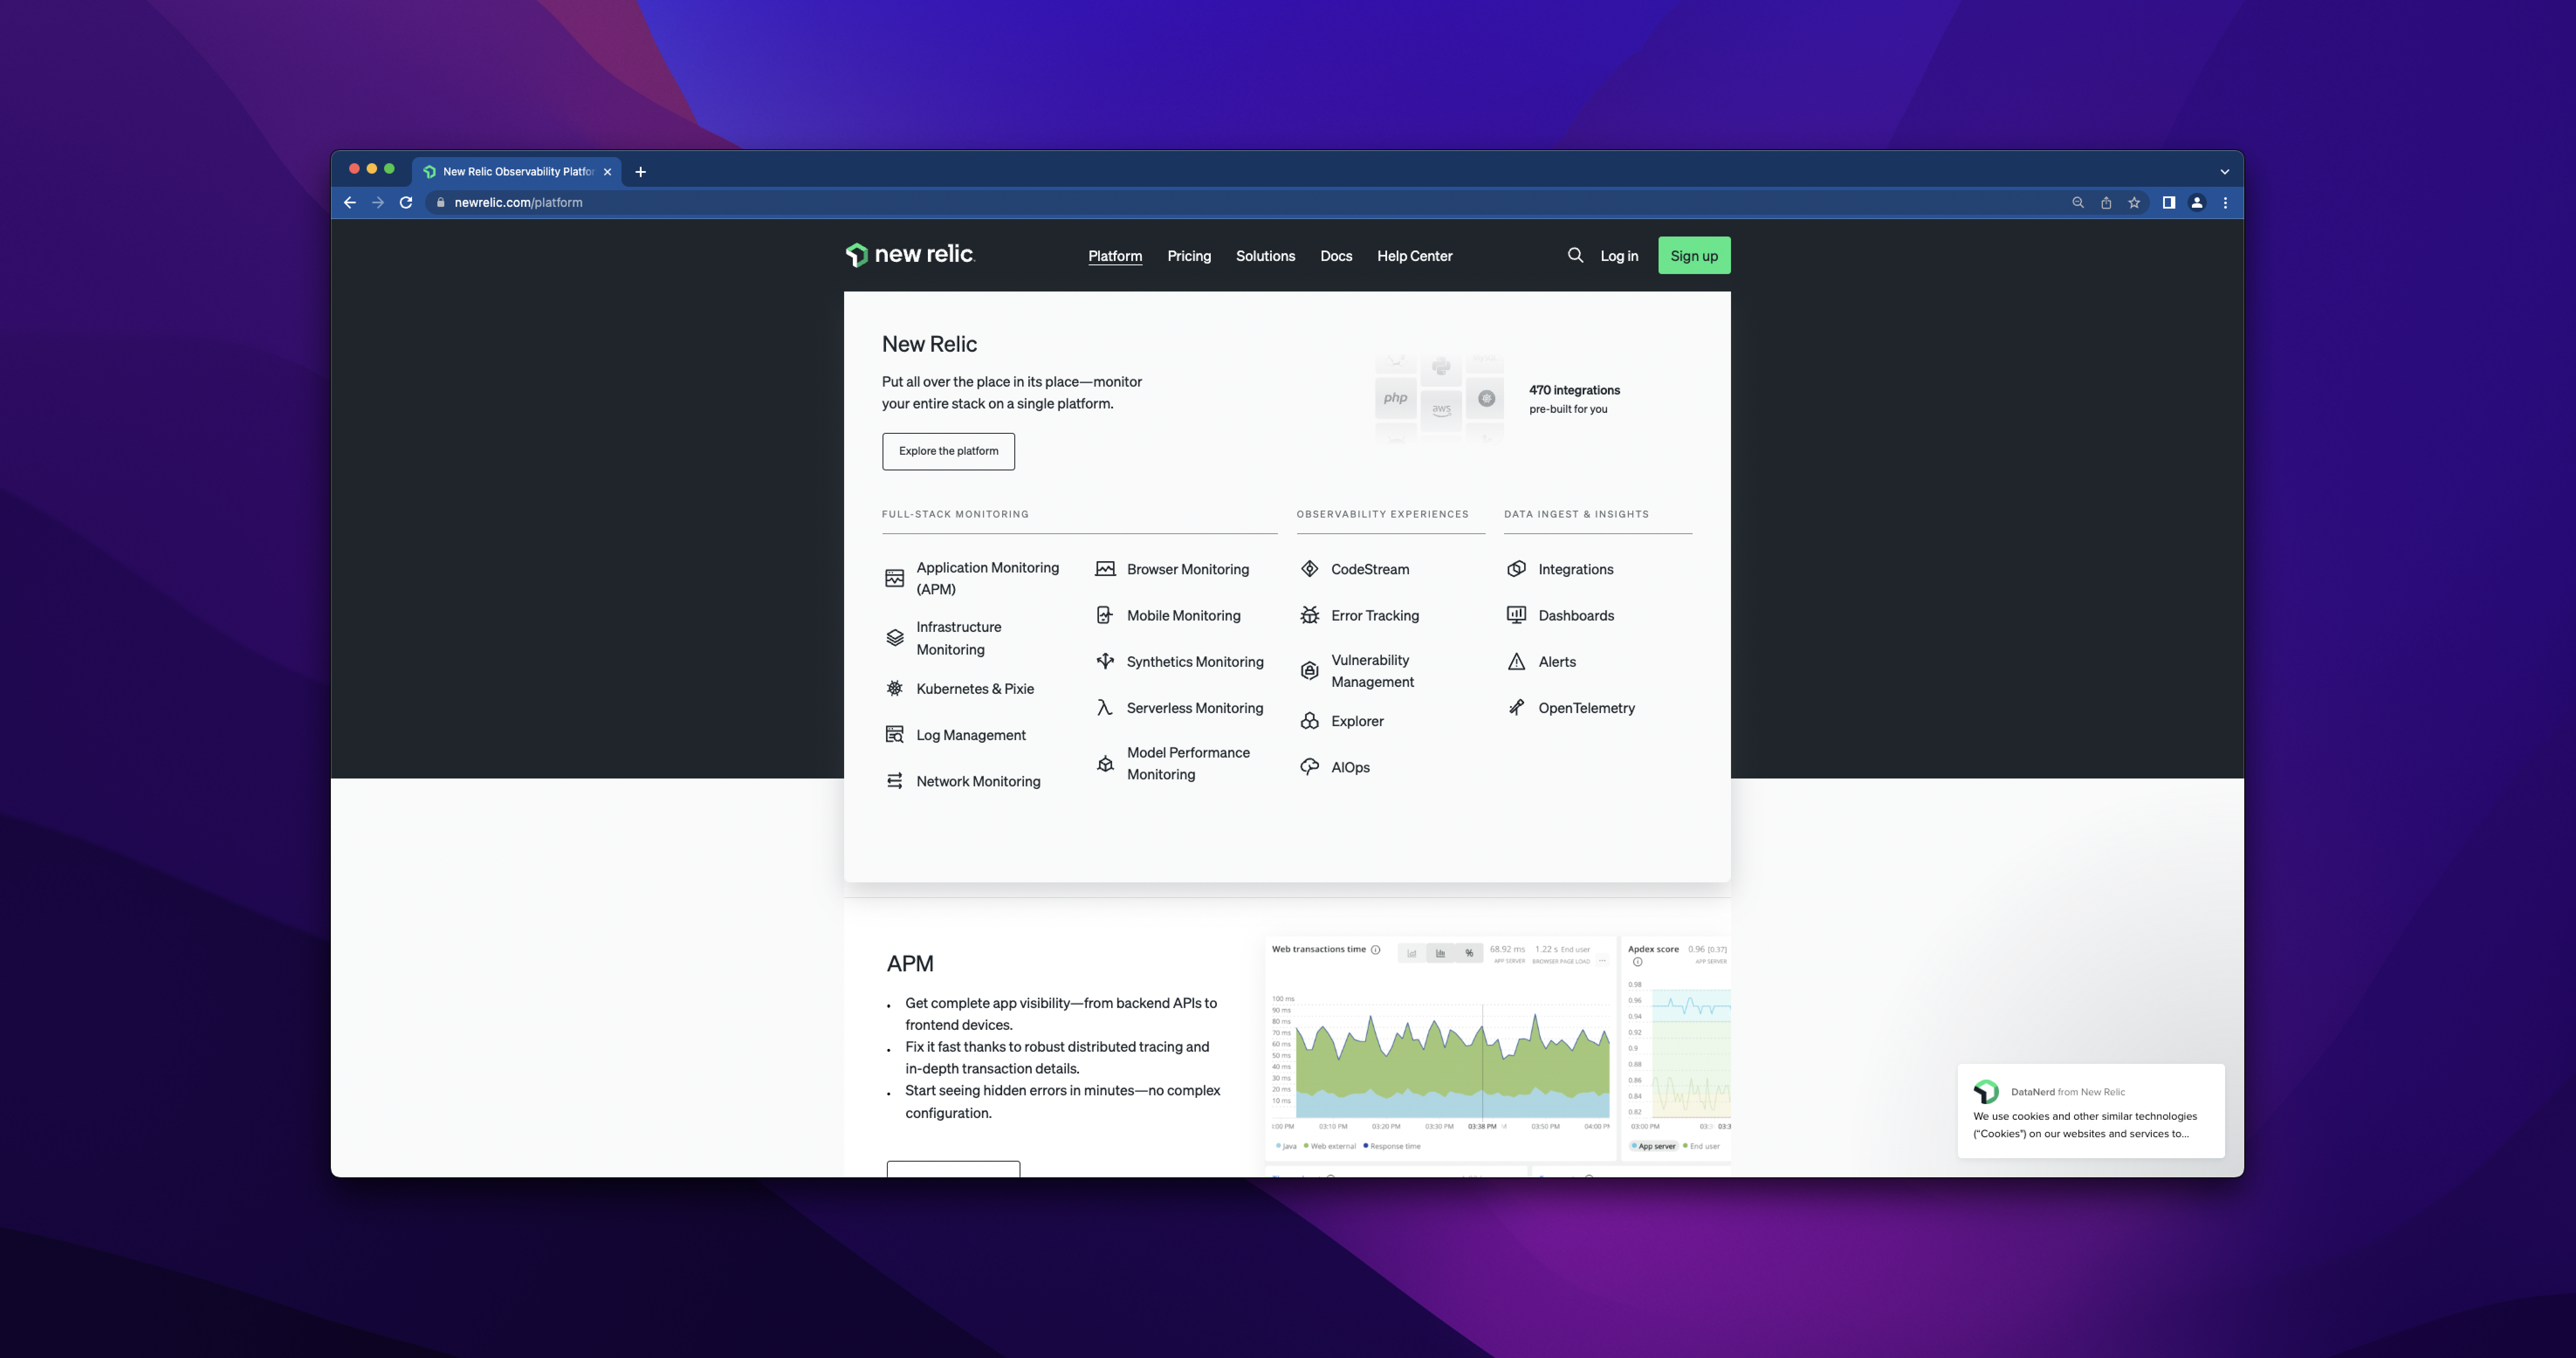Switch the chart to percentage view
Image resolution: width=2576 pixels, height=1358 pixels.
[1469, 953]
